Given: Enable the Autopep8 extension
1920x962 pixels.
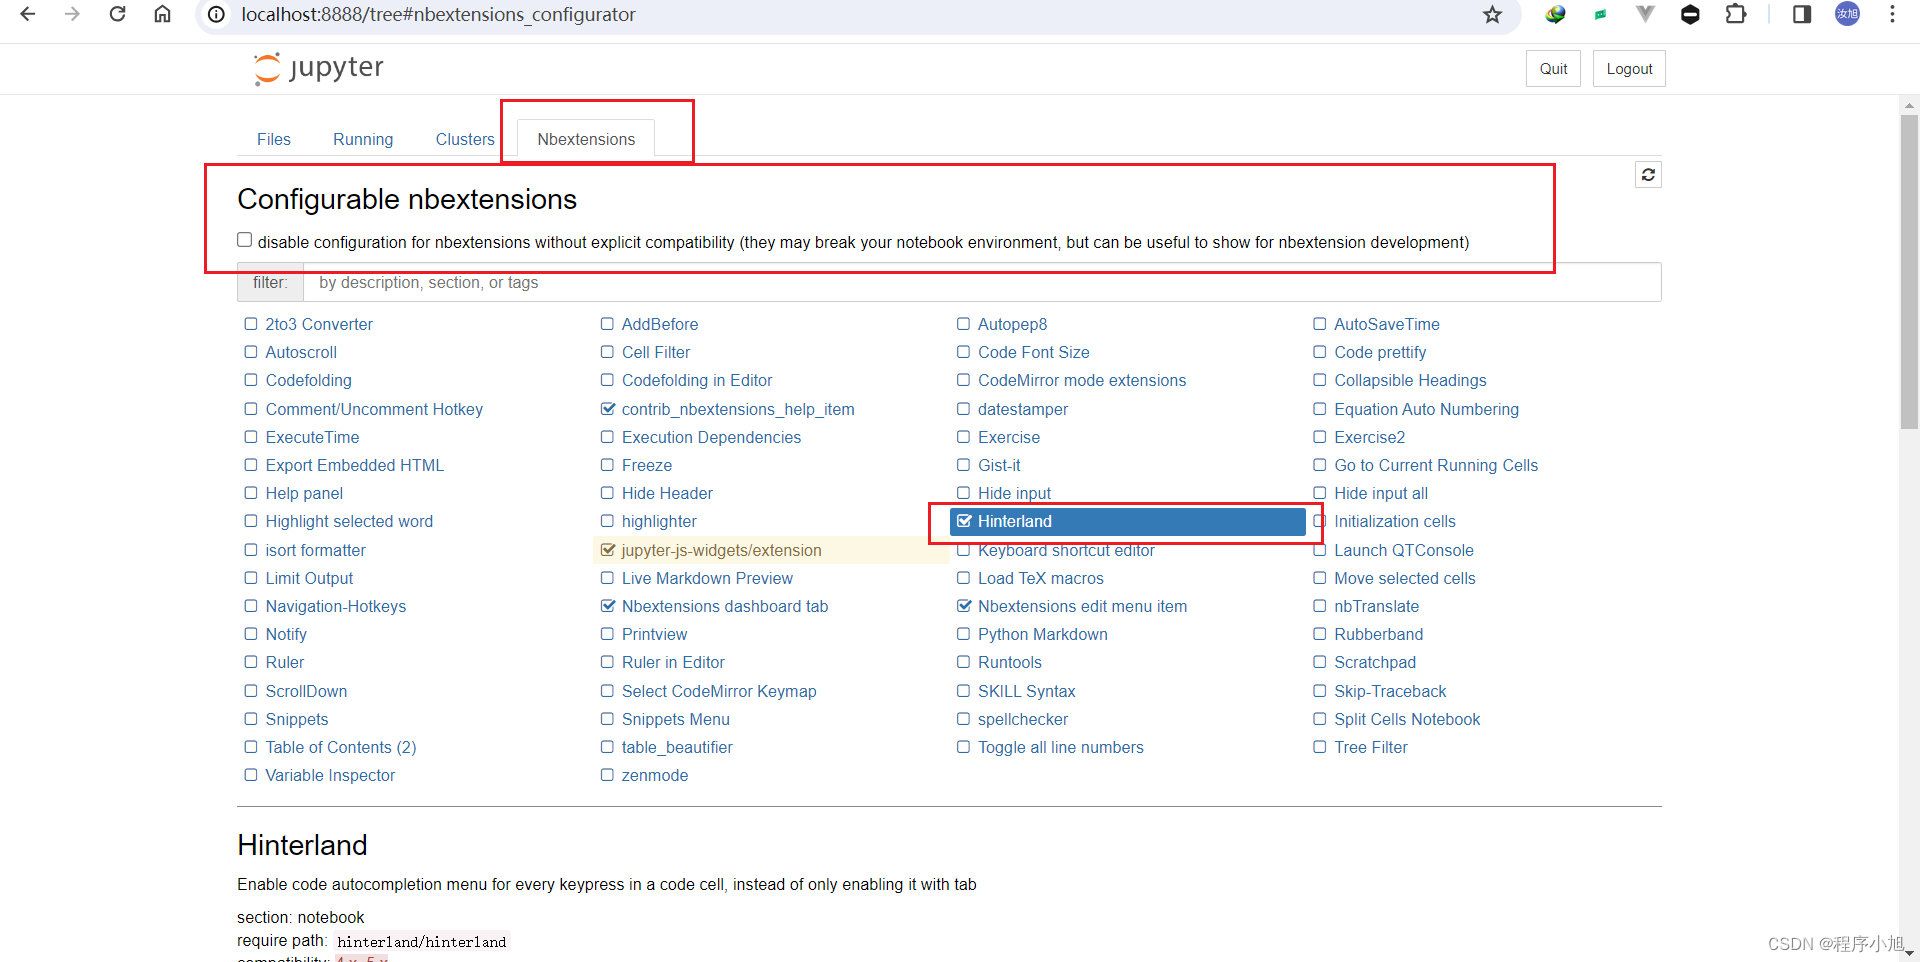Looking at the screenshot, I should click(963, 324).
